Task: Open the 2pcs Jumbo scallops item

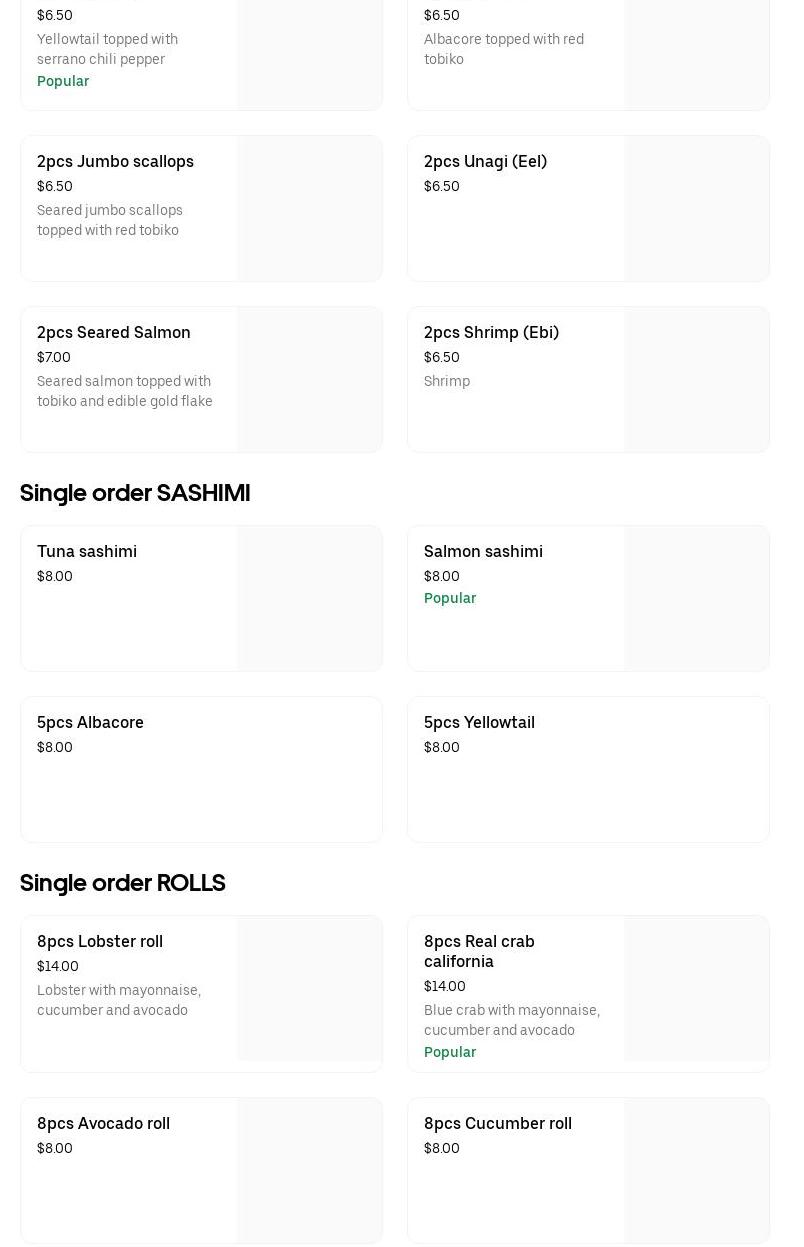Action: [x=115, y=162]
